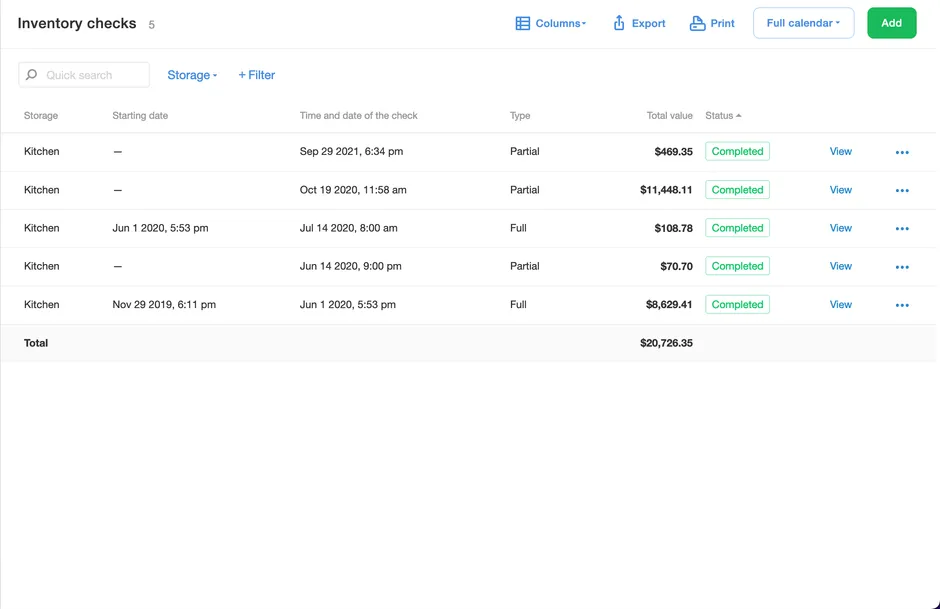Image resolution: width=940 pixels, height=609 pixels.
Task: Open the Storage filter dropdown
Action: tap(192, 75)
